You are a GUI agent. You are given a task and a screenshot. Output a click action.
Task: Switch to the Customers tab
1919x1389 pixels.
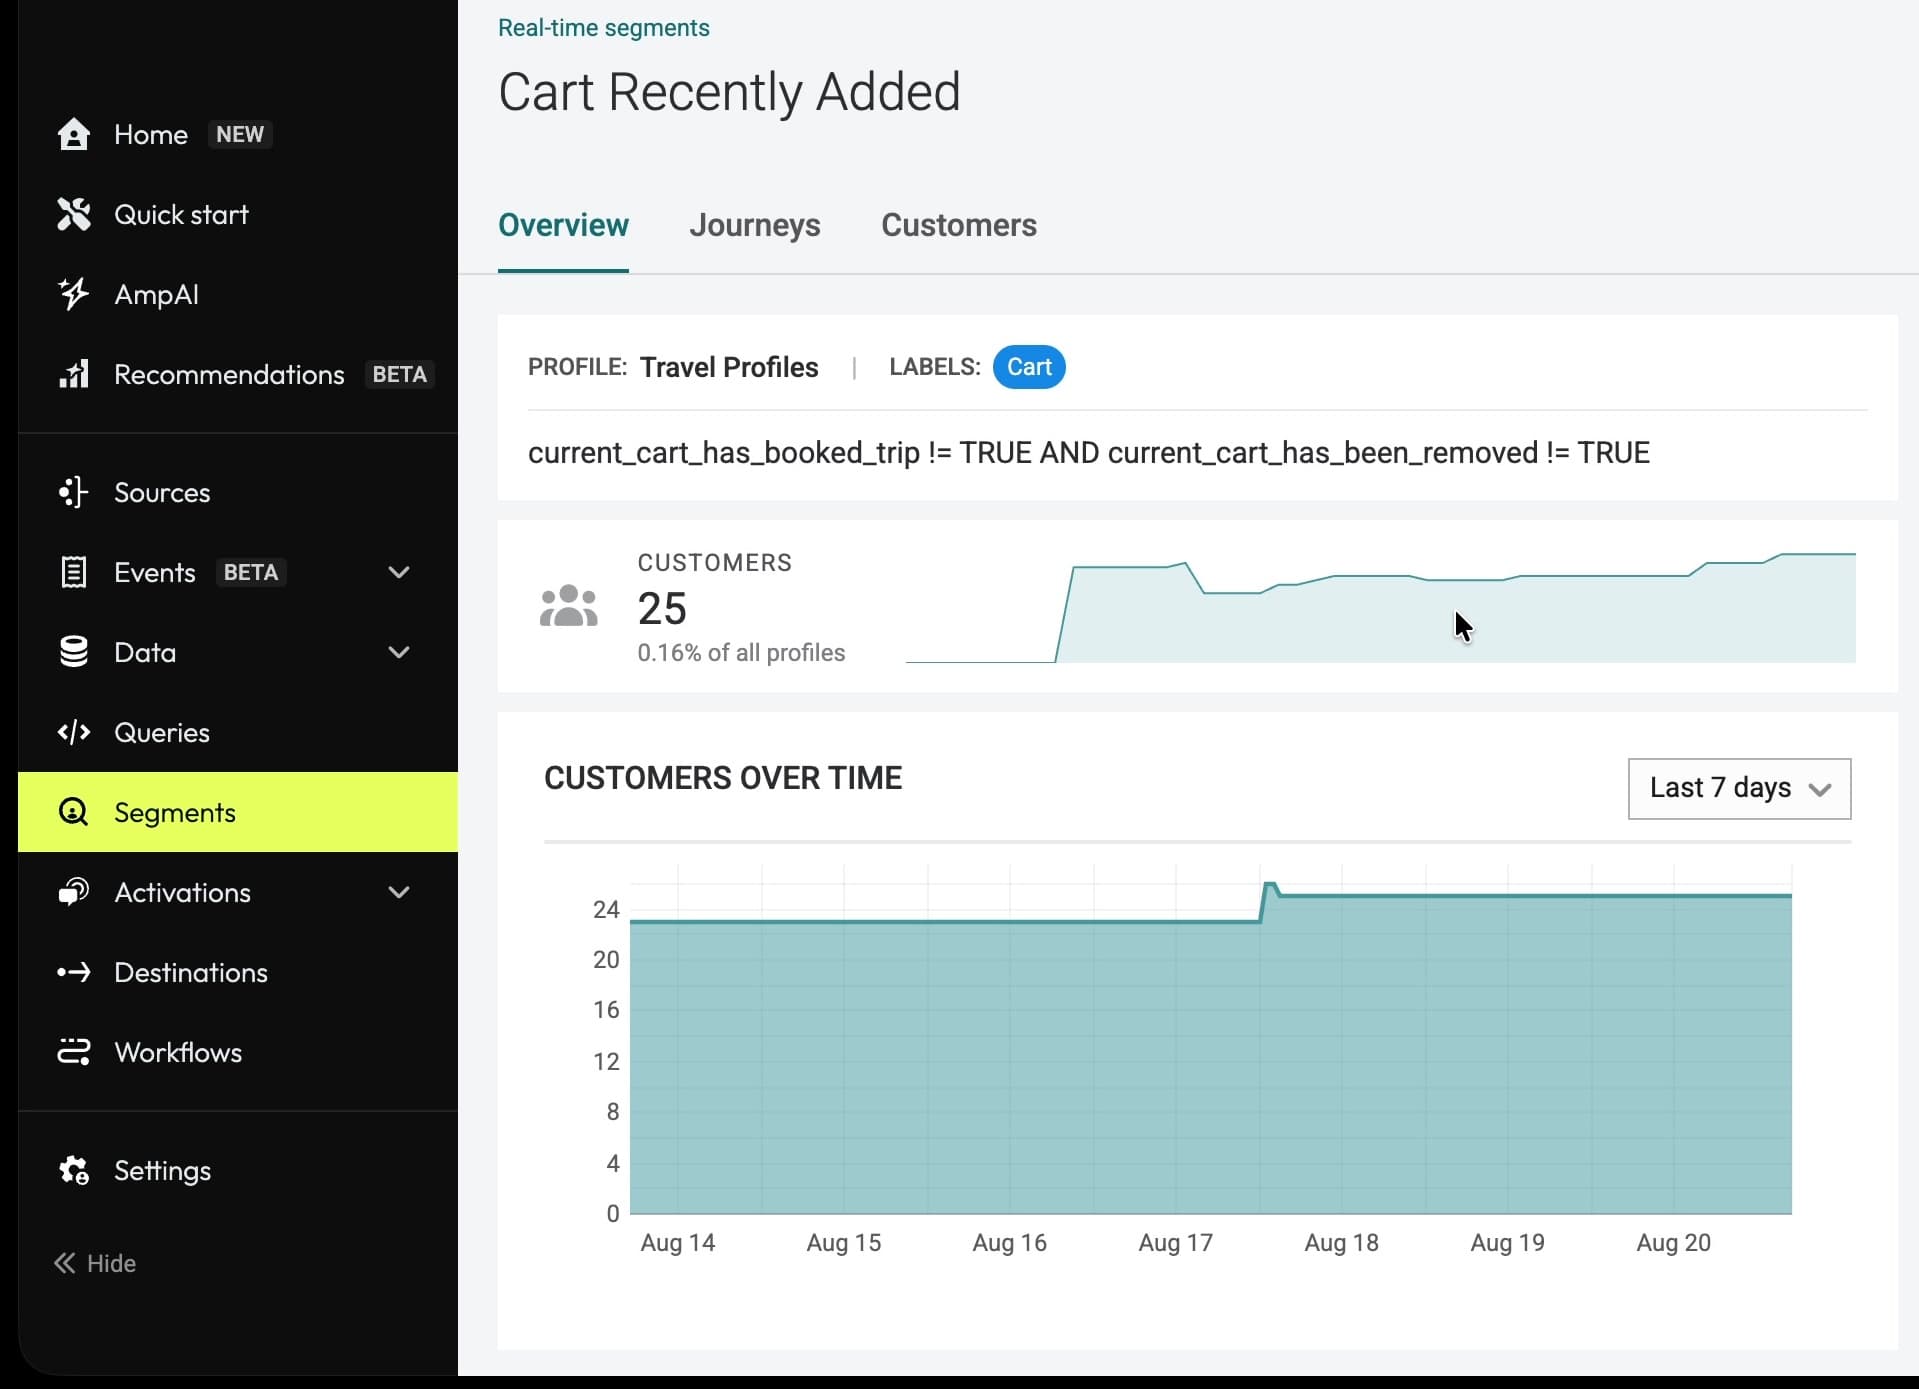click(x=959, y=225)
